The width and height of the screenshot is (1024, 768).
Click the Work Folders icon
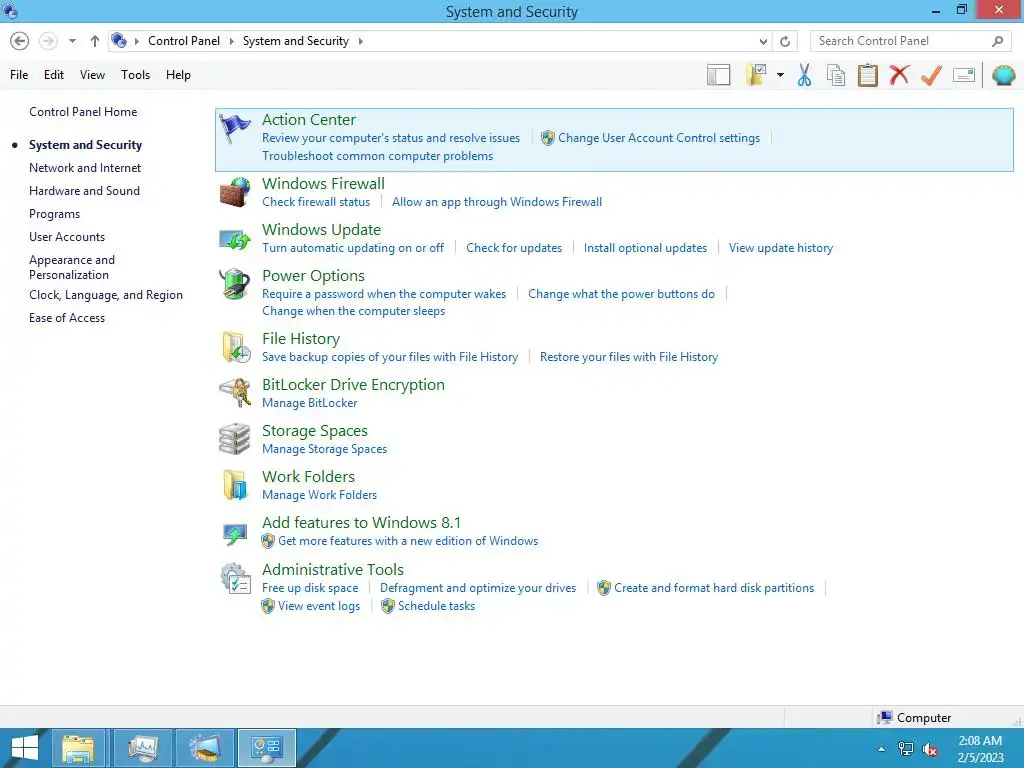pyautogui.click(x=234, y=485)
